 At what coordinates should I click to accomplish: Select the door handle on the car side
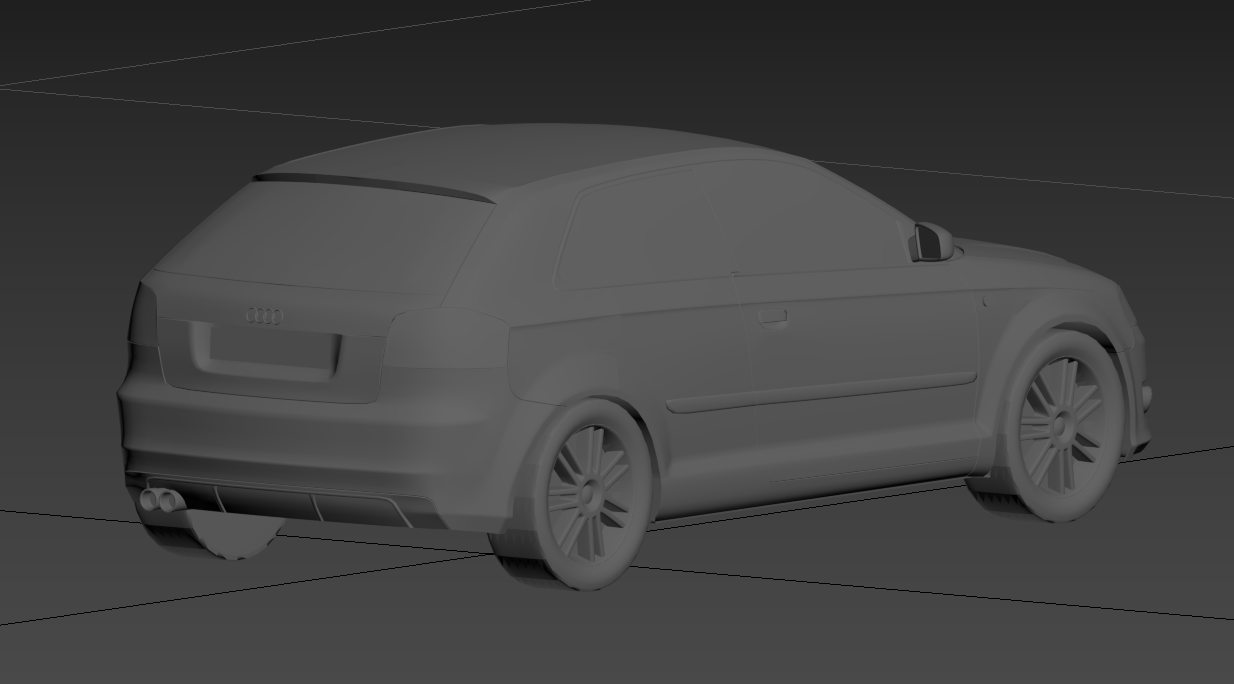coord(772,317)
